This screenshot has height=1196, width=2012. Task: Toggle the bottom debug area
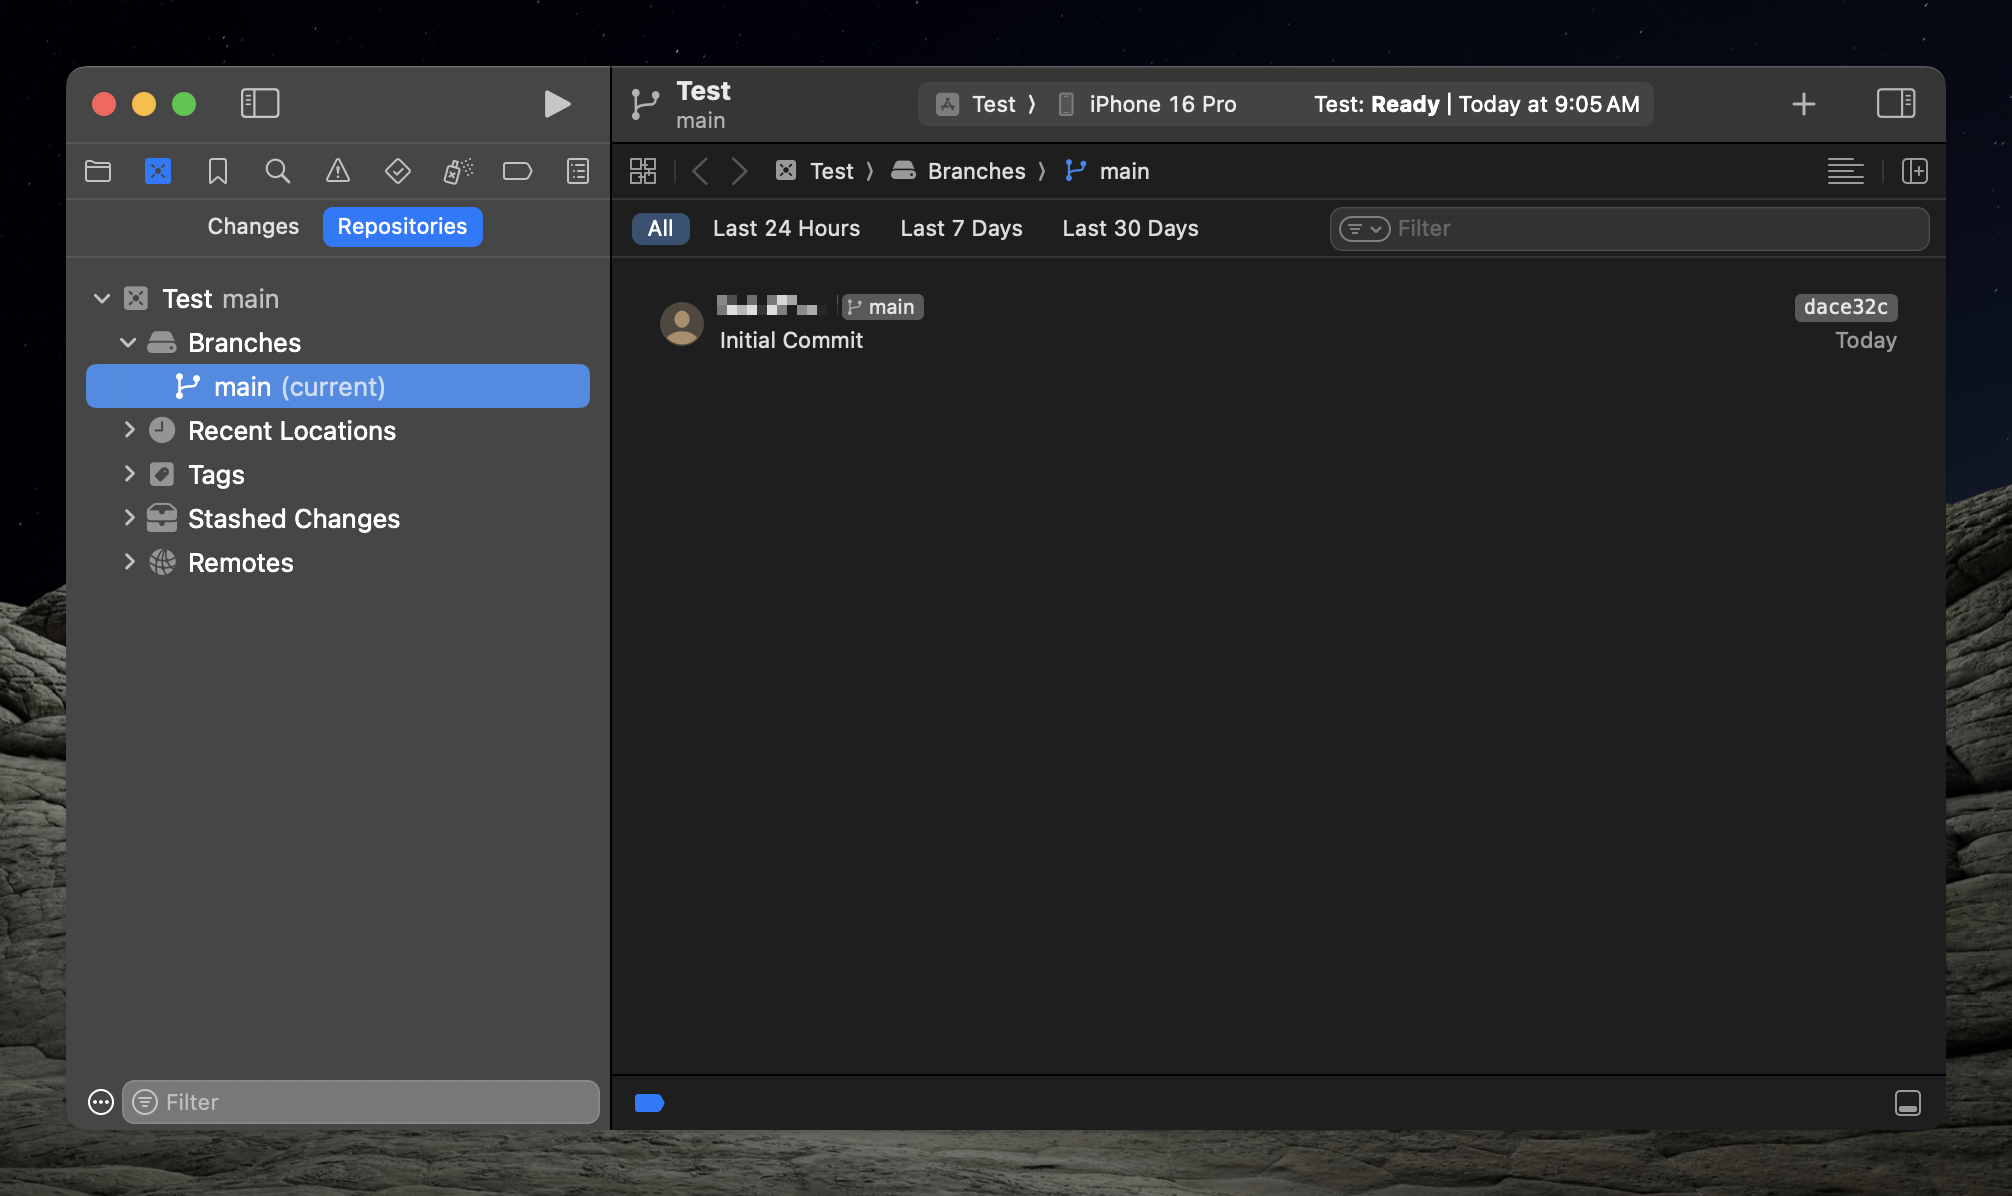pyautogui.click(x=1907, y=1103)
